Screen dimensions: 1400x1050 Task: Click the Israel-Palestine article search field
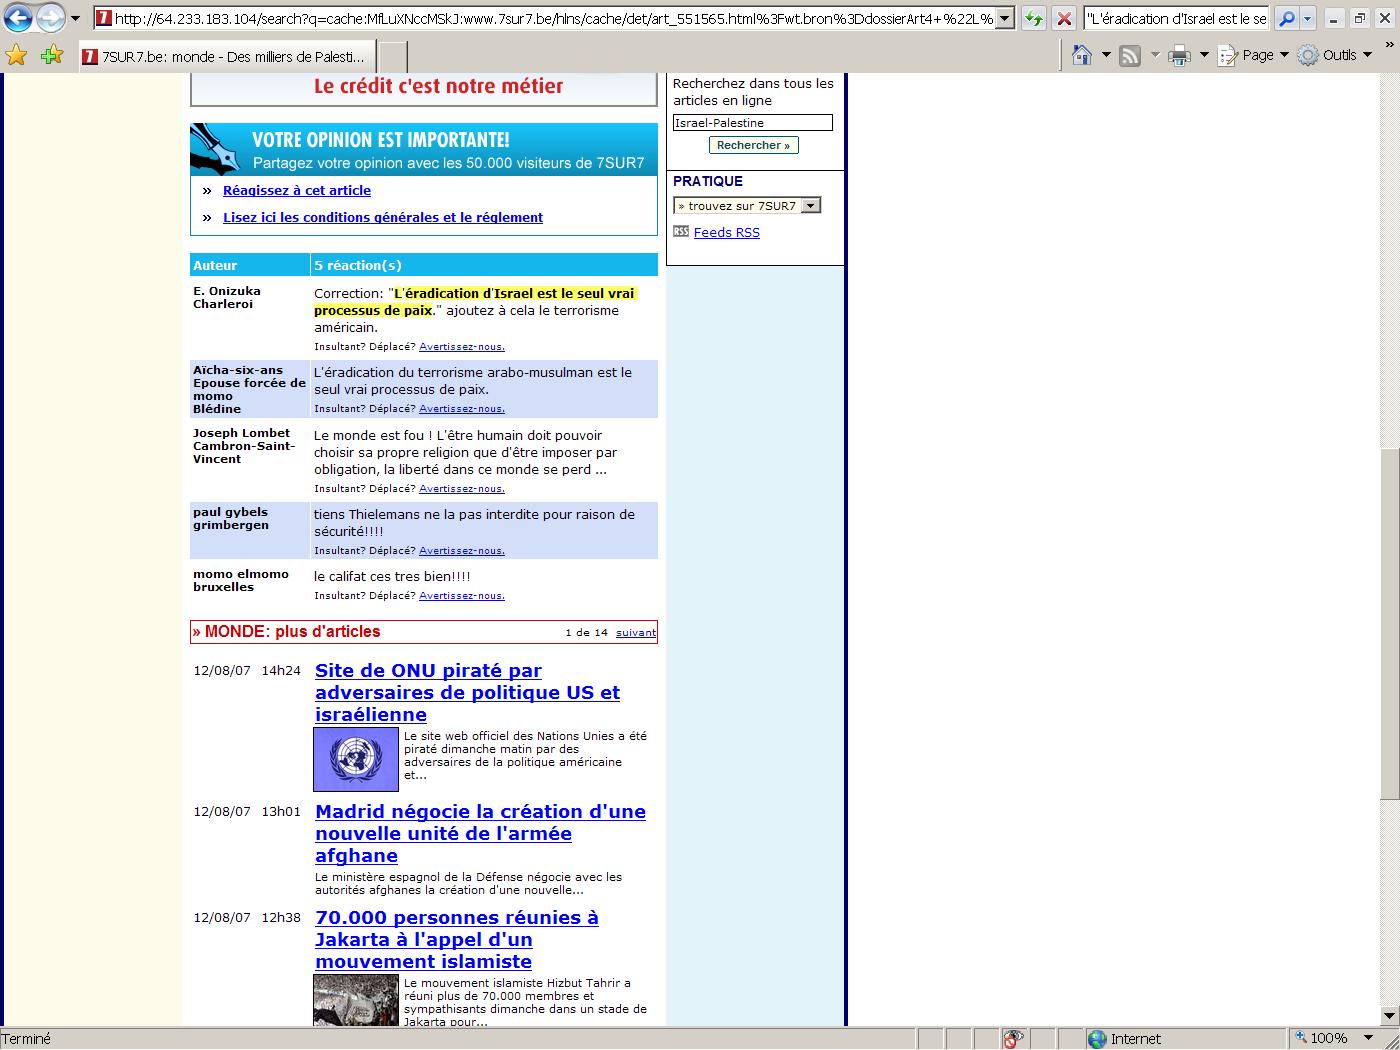pyautogui.click(x=752, y=123)
